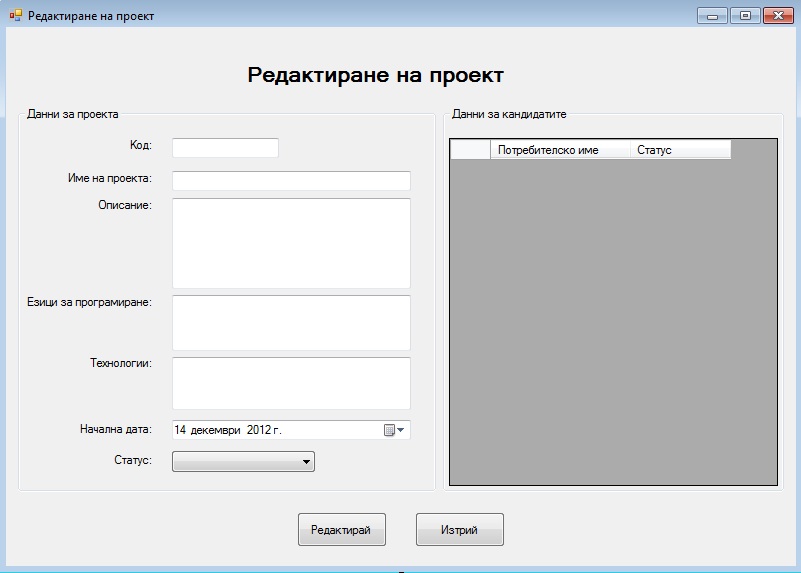Click the Данни за кандидатите group label
The height and width of the screenshot is (573, 801).
pos(509,114)
